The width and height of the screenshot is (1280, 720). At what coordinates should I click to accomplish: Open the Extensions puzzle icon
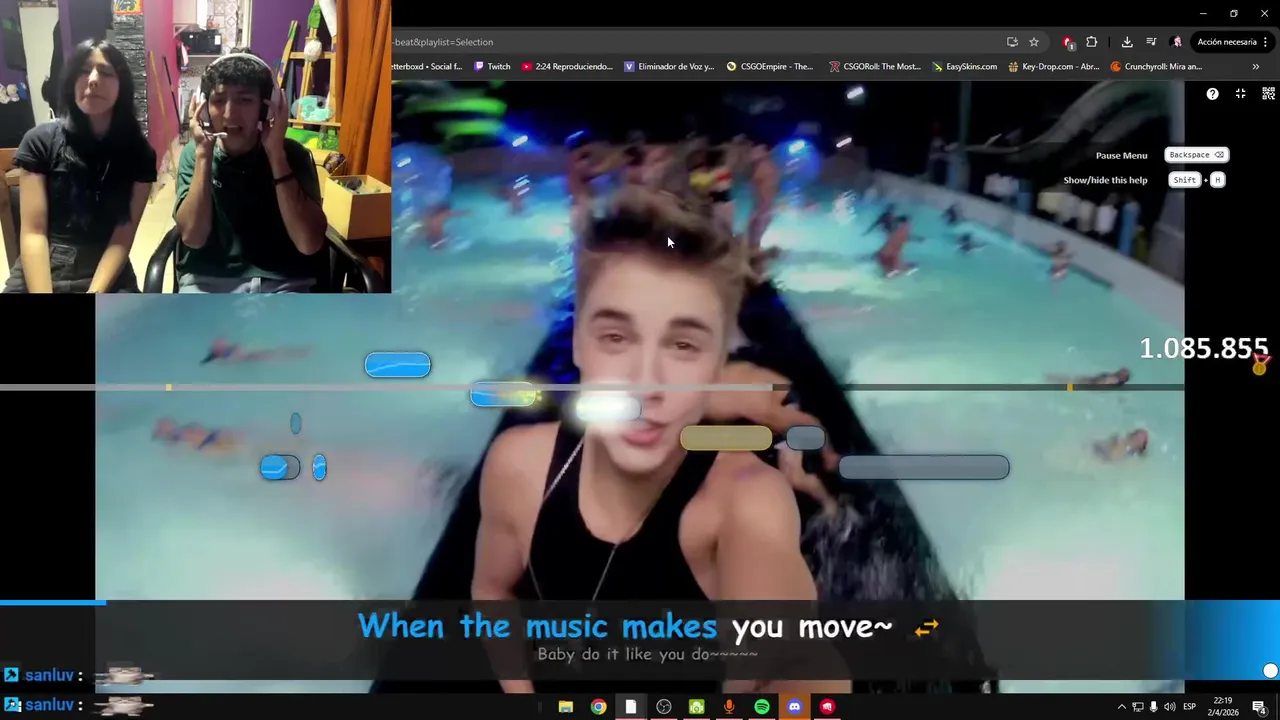(x=1091, y=42)
